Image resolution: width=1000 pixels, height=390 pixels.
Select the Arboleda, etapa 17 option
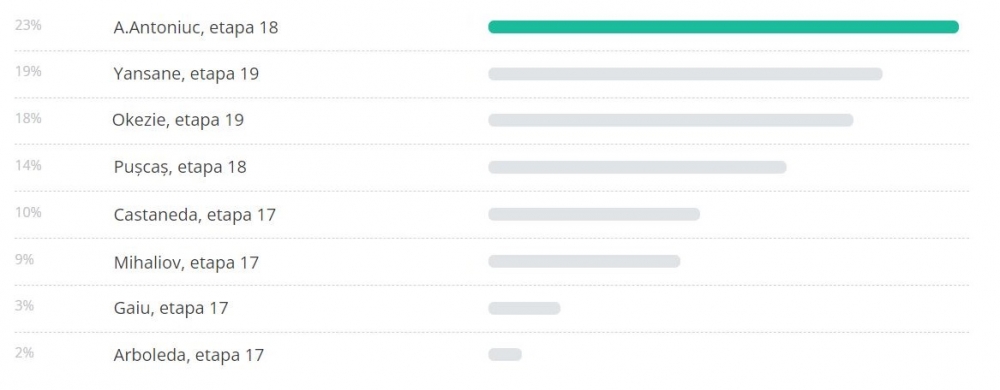pos(189,355)
